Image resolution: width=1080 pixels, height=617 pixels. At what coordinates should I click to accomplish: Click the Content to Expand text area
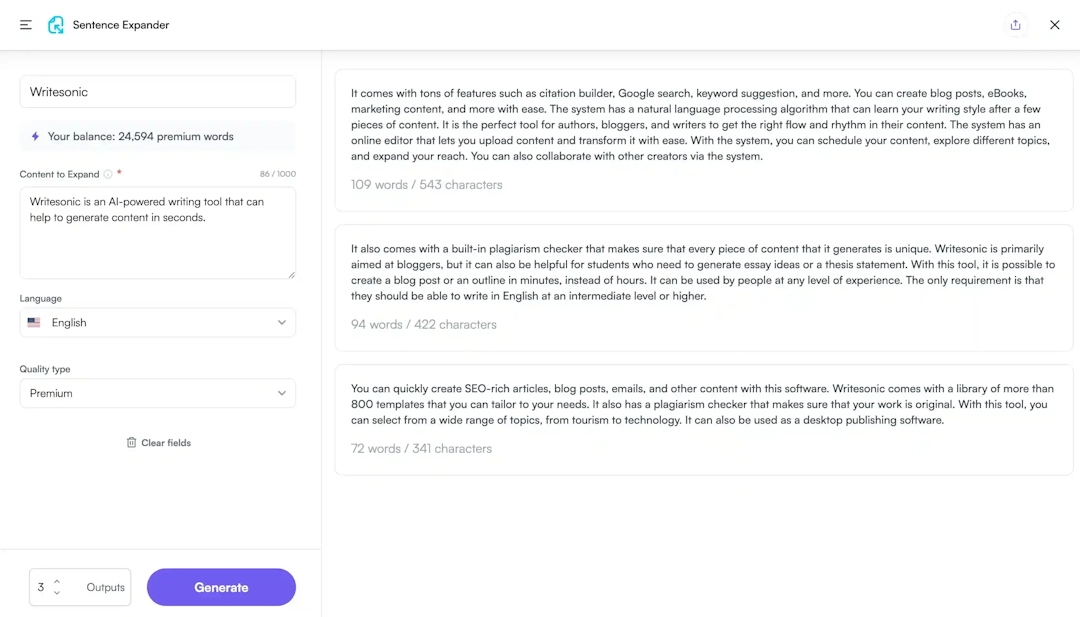pyautogui.click(x=157, y=230)
